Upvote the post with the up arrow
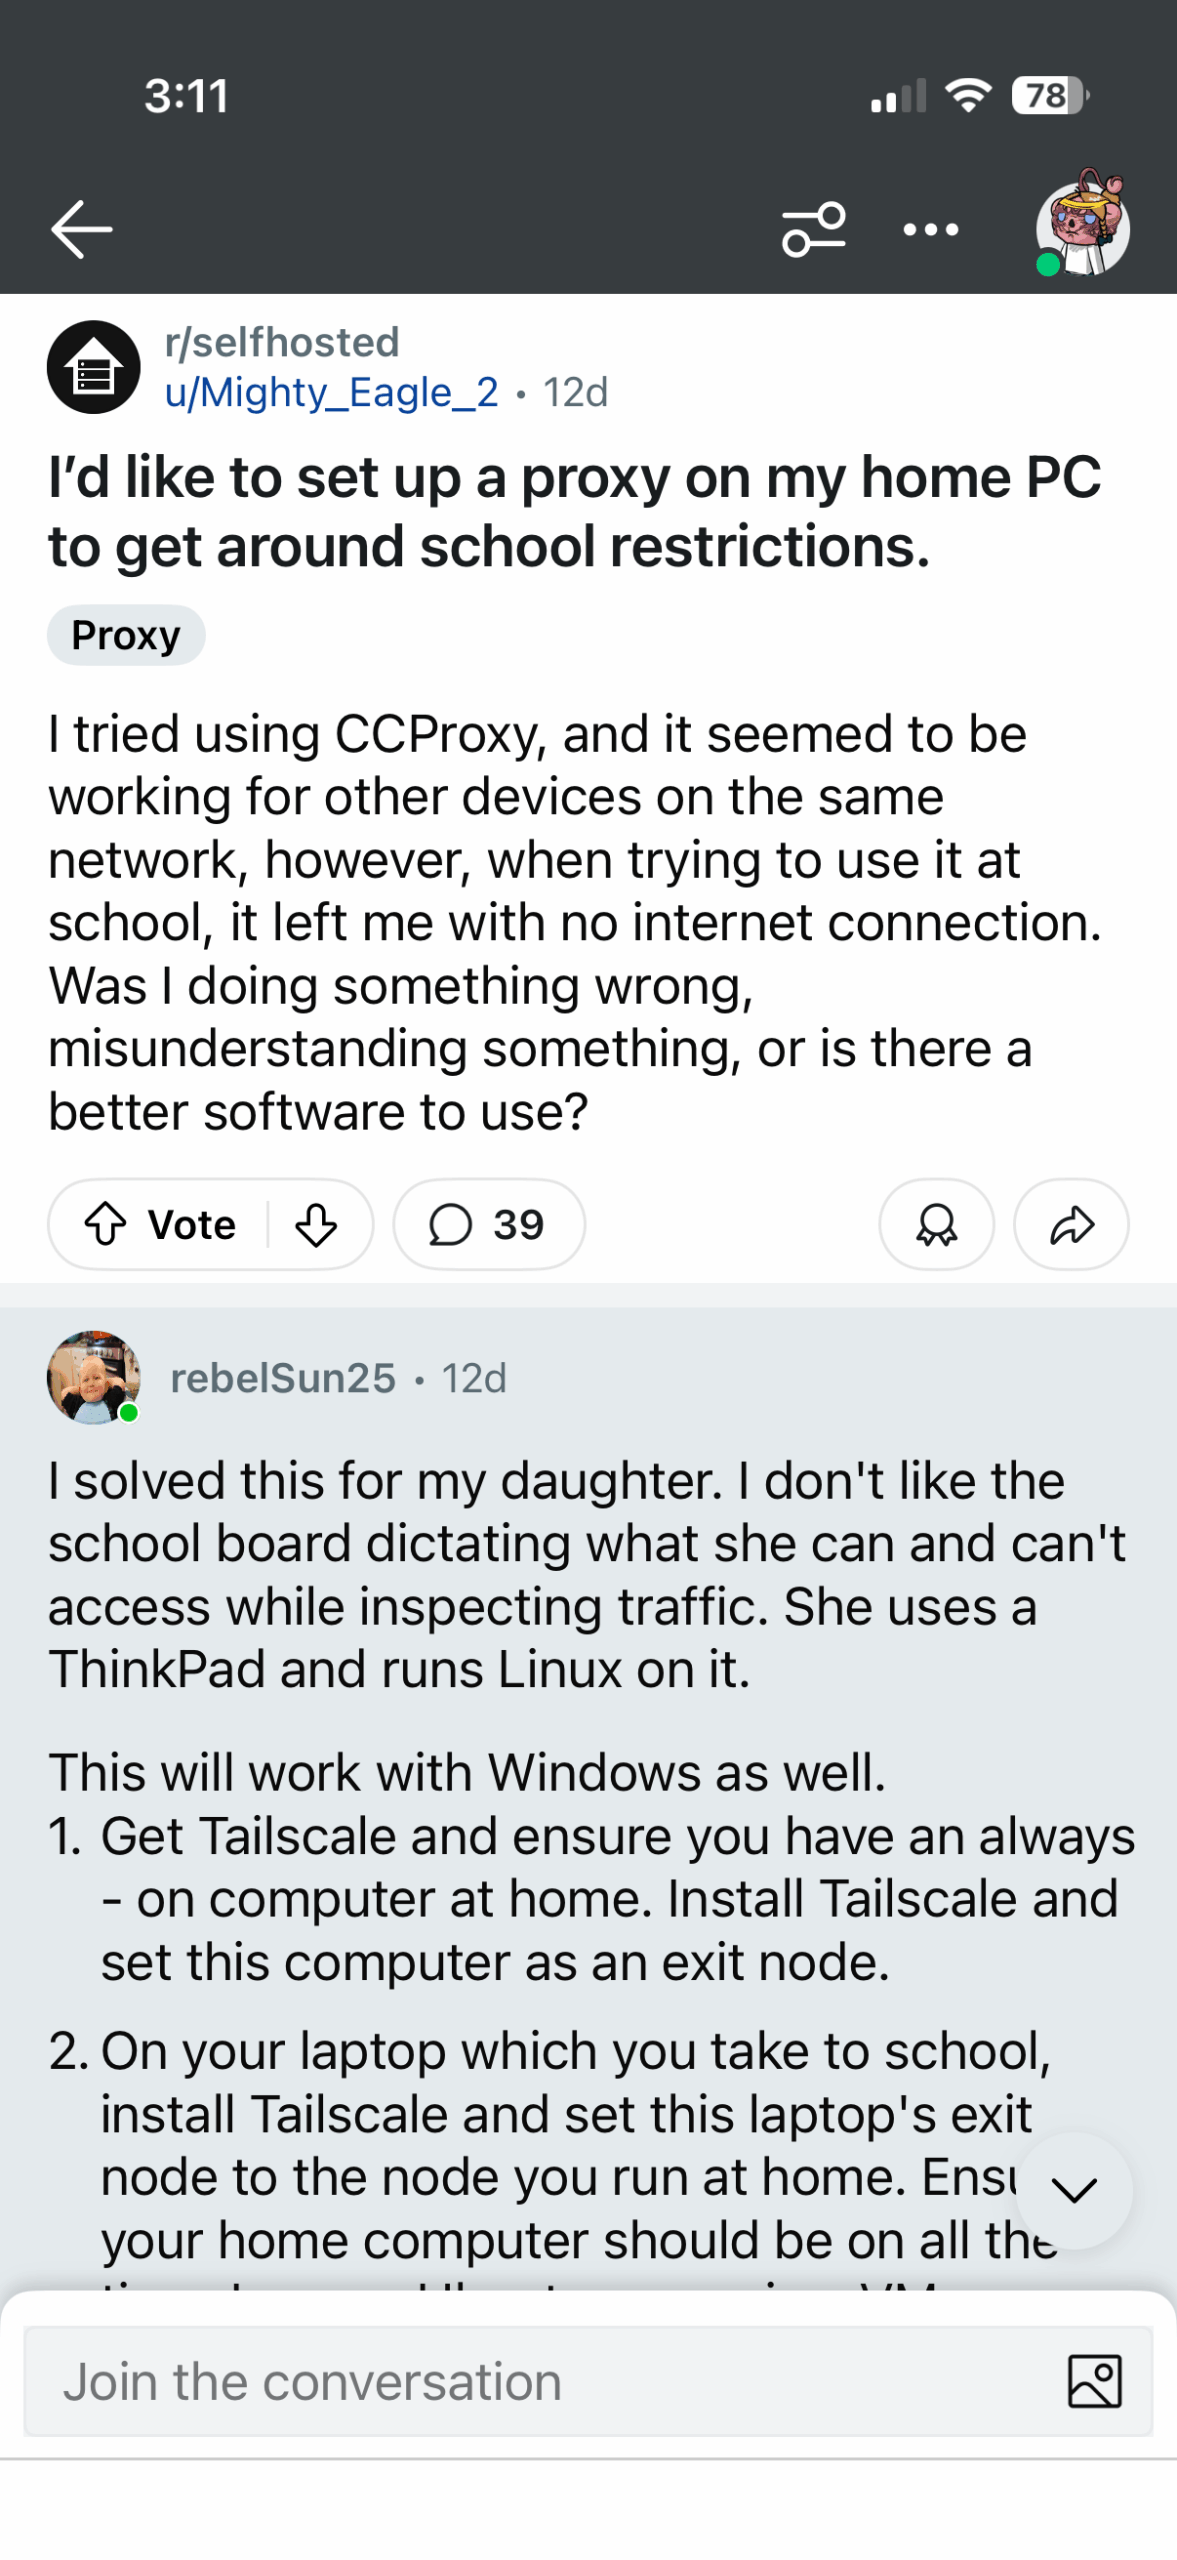The width and height of the screenshot is (1177, 2560). (x=106, y=1224)
